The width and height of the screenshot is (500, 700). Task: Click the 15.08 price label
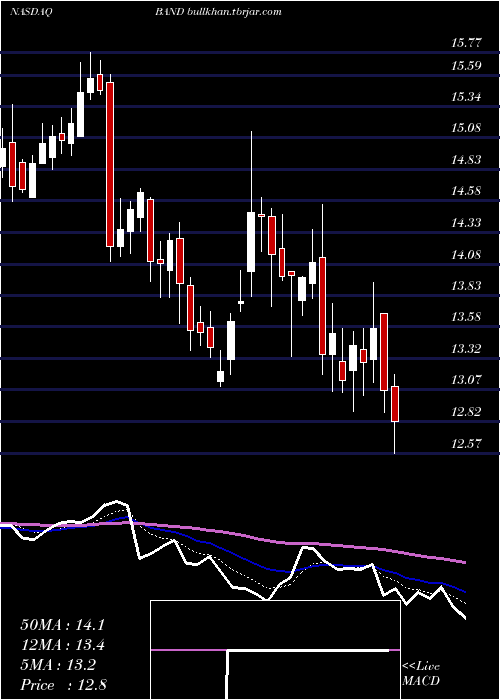pos(467,129)
